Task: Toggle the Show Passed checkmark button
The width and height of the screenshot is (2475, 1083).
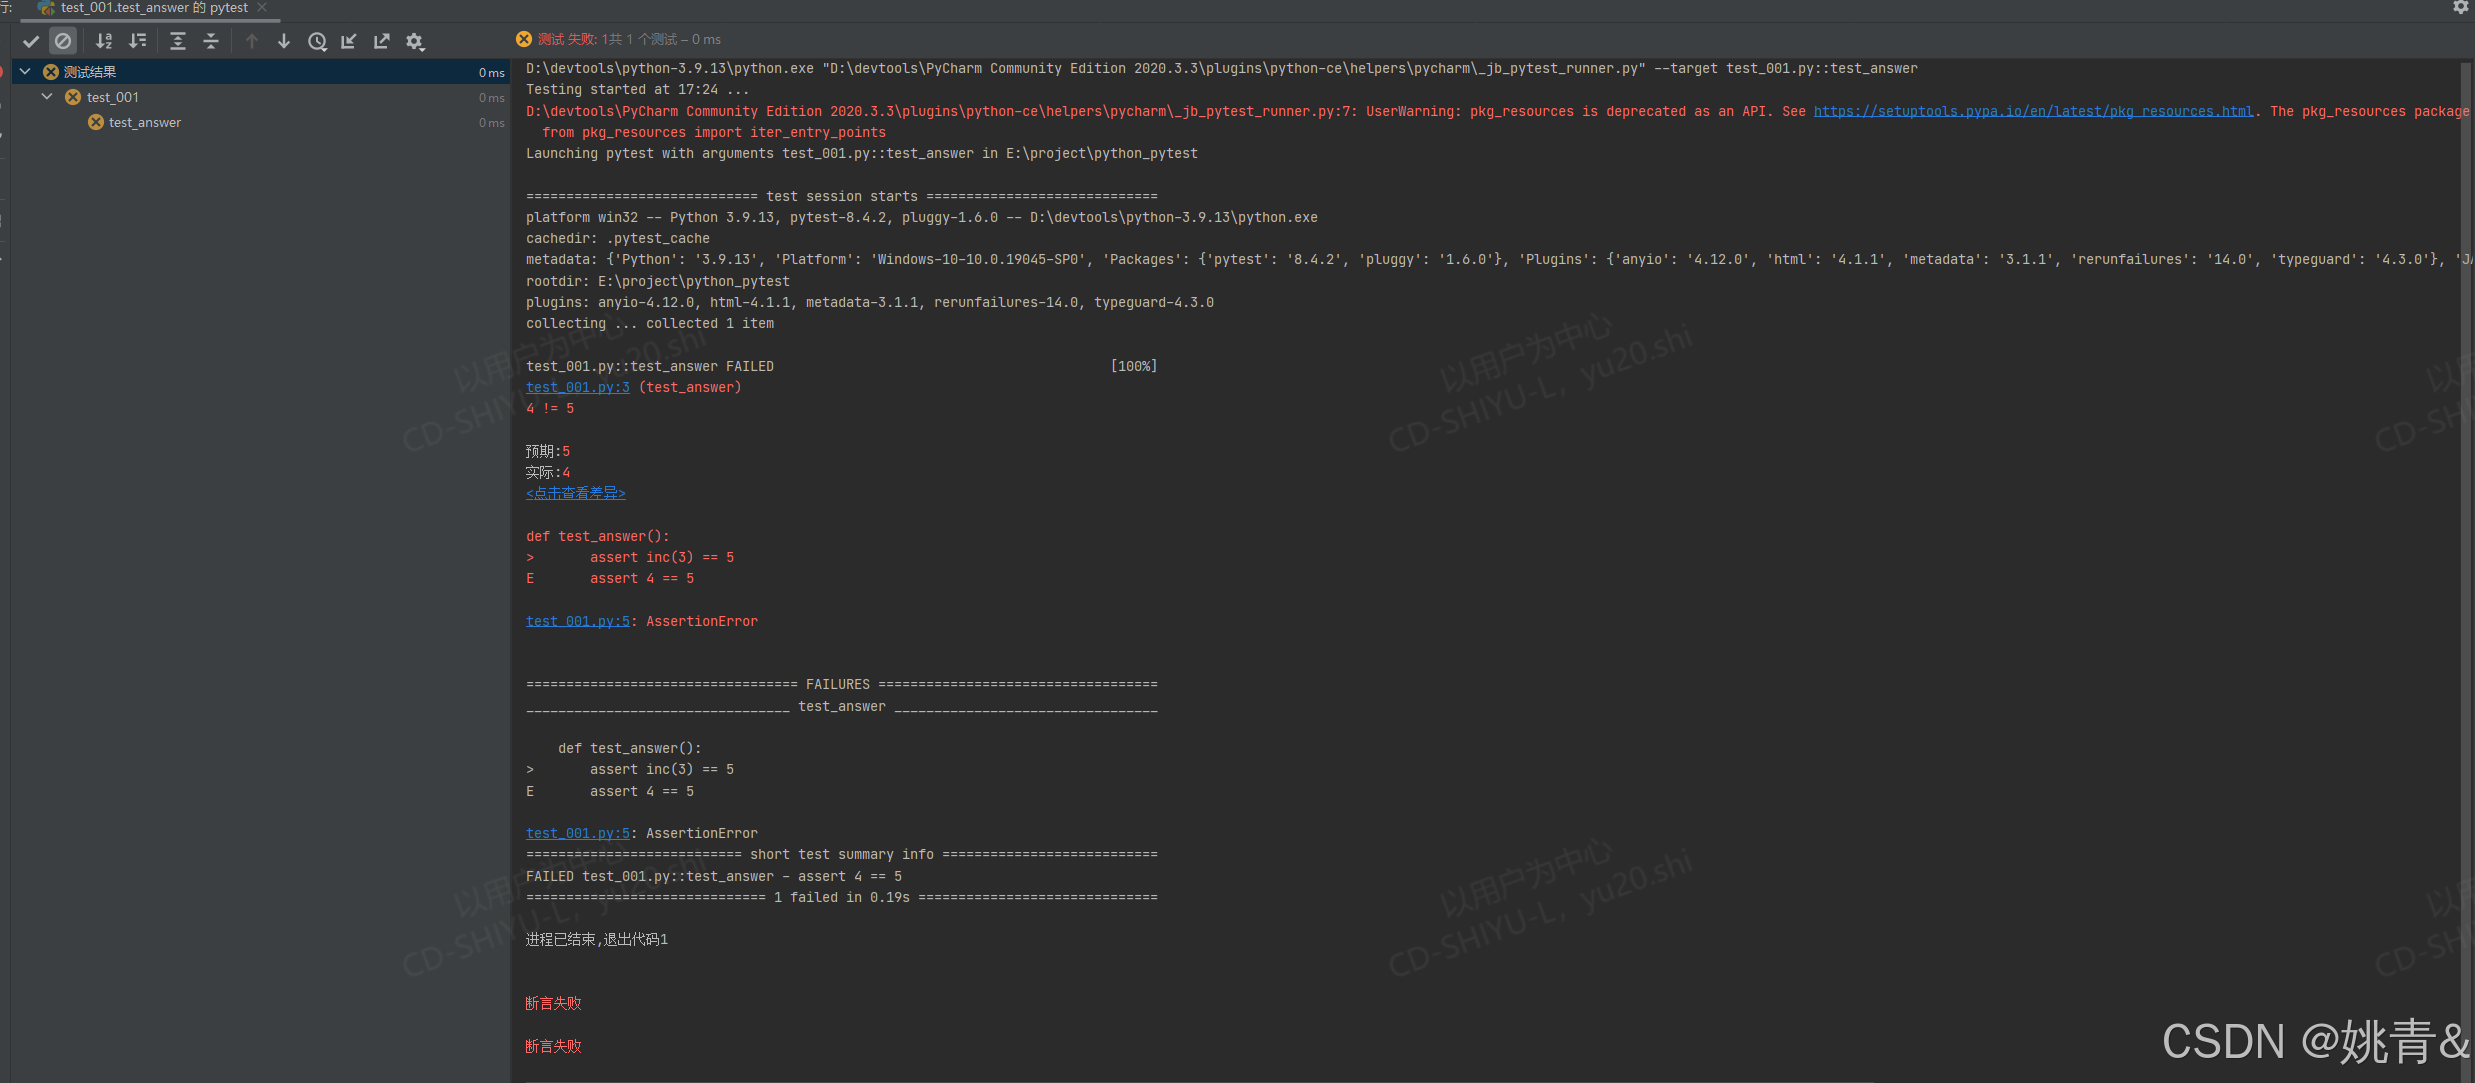Action: tap(31, 41)
